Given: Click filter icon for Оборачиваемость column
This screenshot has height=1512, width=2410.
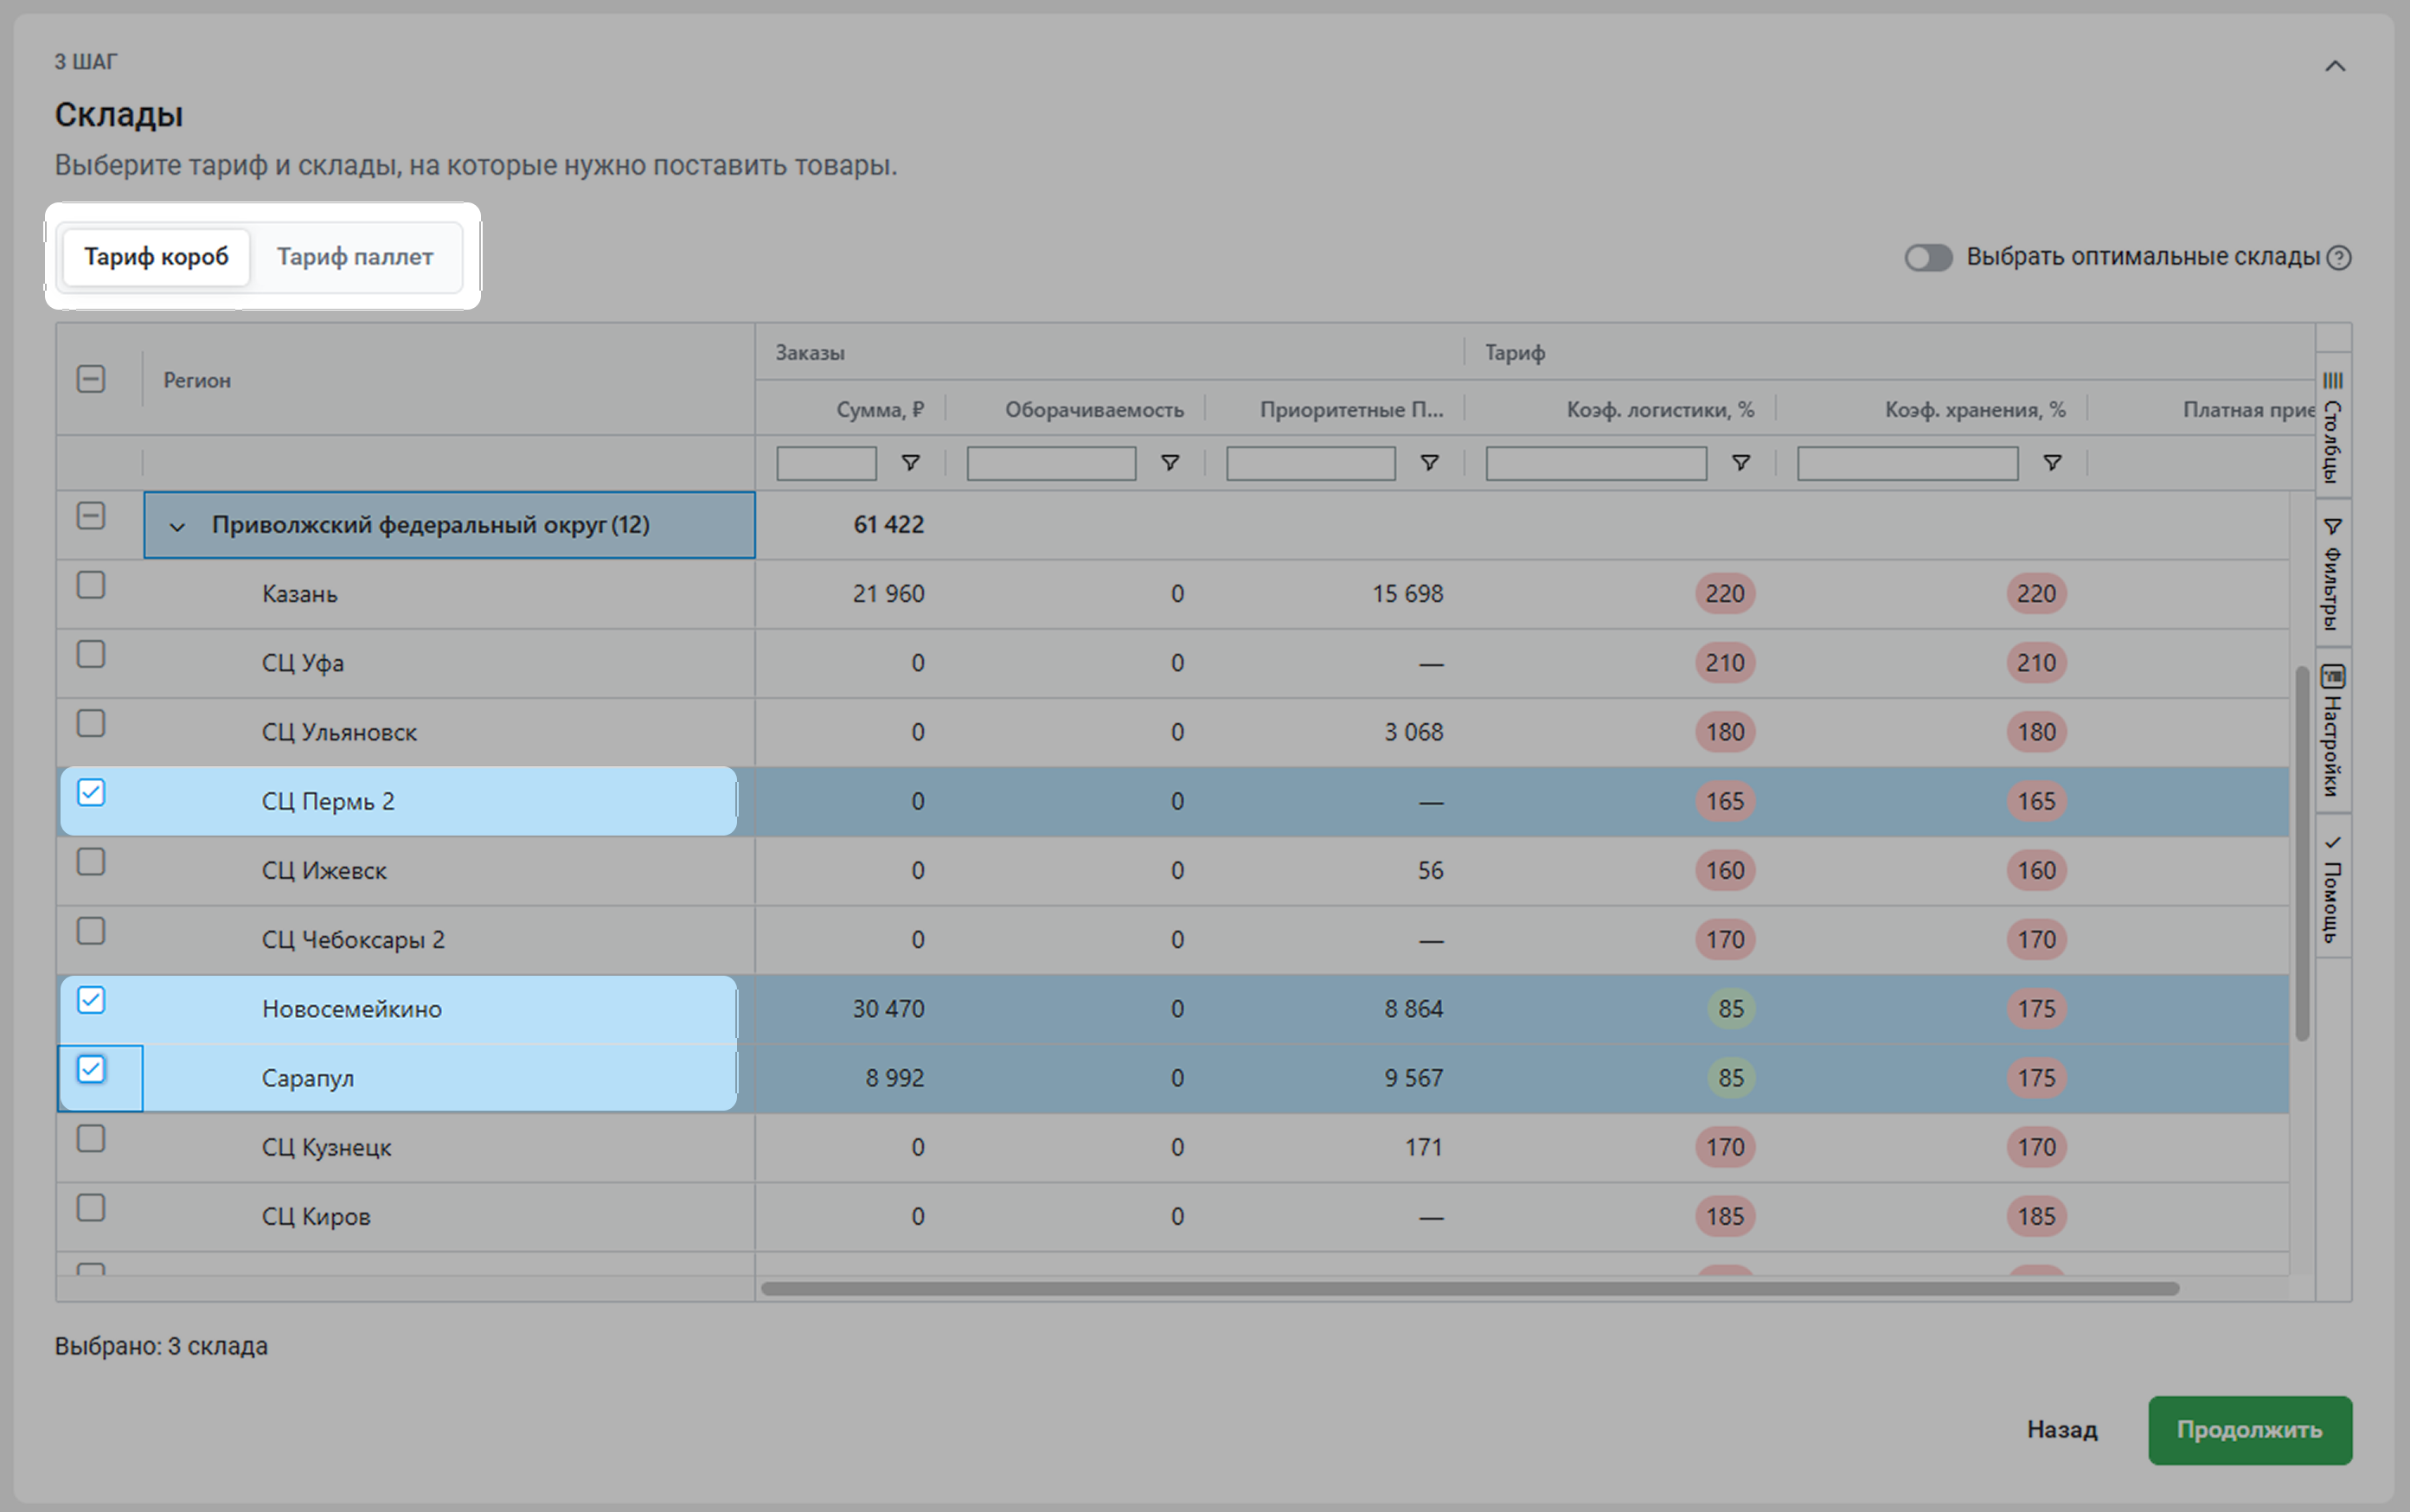Looking at the screenshot, I should tap(1169, 463).
